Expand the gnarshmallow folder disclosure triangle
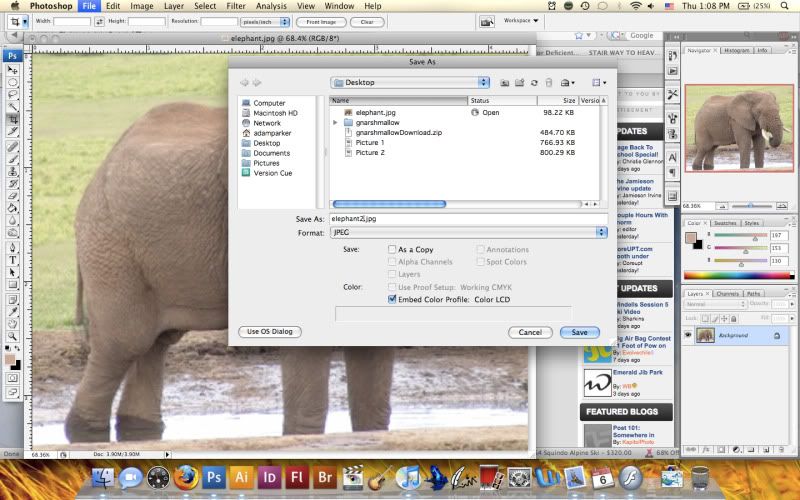 pyautogui.click(x=335, y=122)
